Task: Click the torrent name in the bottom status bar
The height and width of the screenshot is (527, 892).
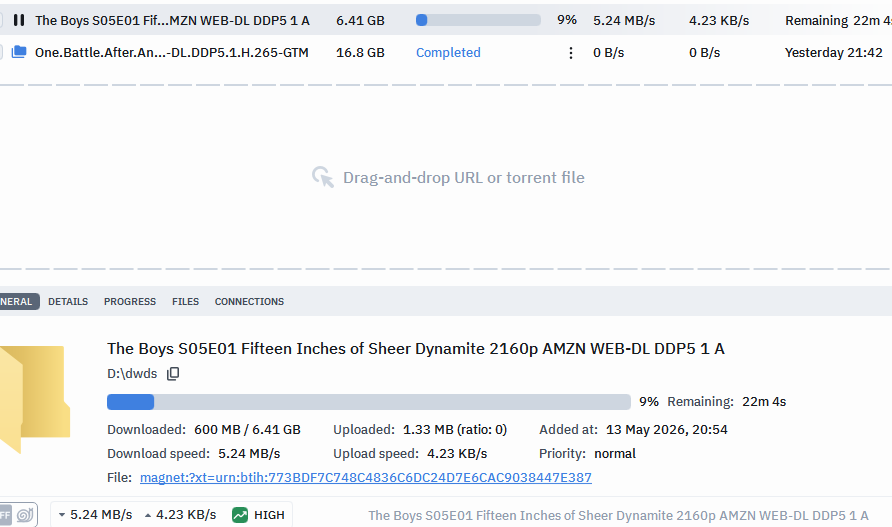Action: pyautogui.click(x=618, y=516)
